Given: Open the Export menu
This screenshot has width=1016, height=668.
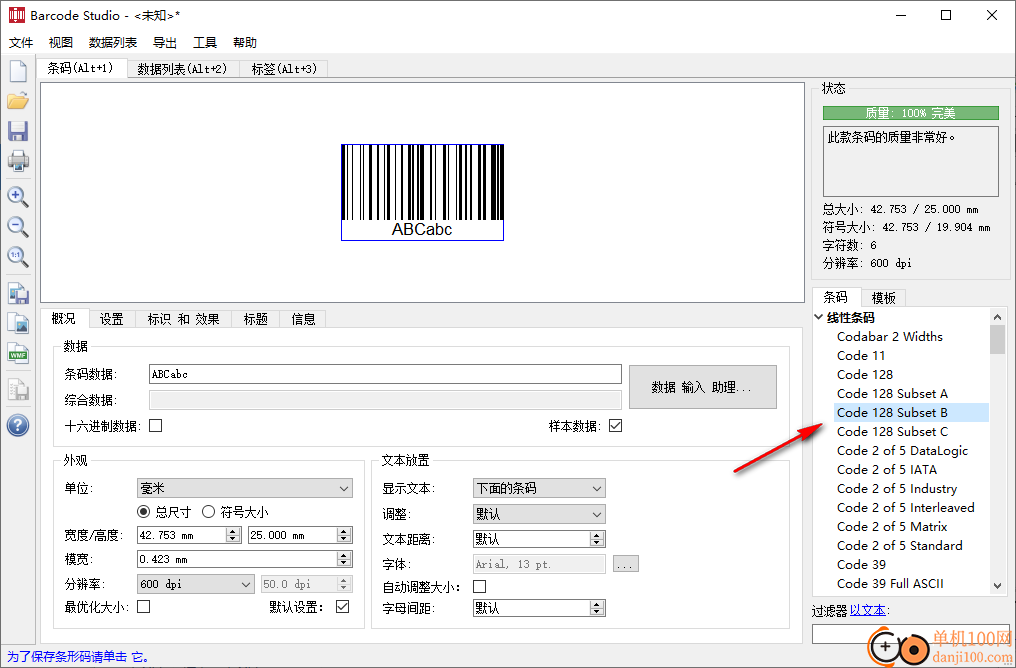Looking at the screenshot, I should pyautogui.click(x=165, y=43).
